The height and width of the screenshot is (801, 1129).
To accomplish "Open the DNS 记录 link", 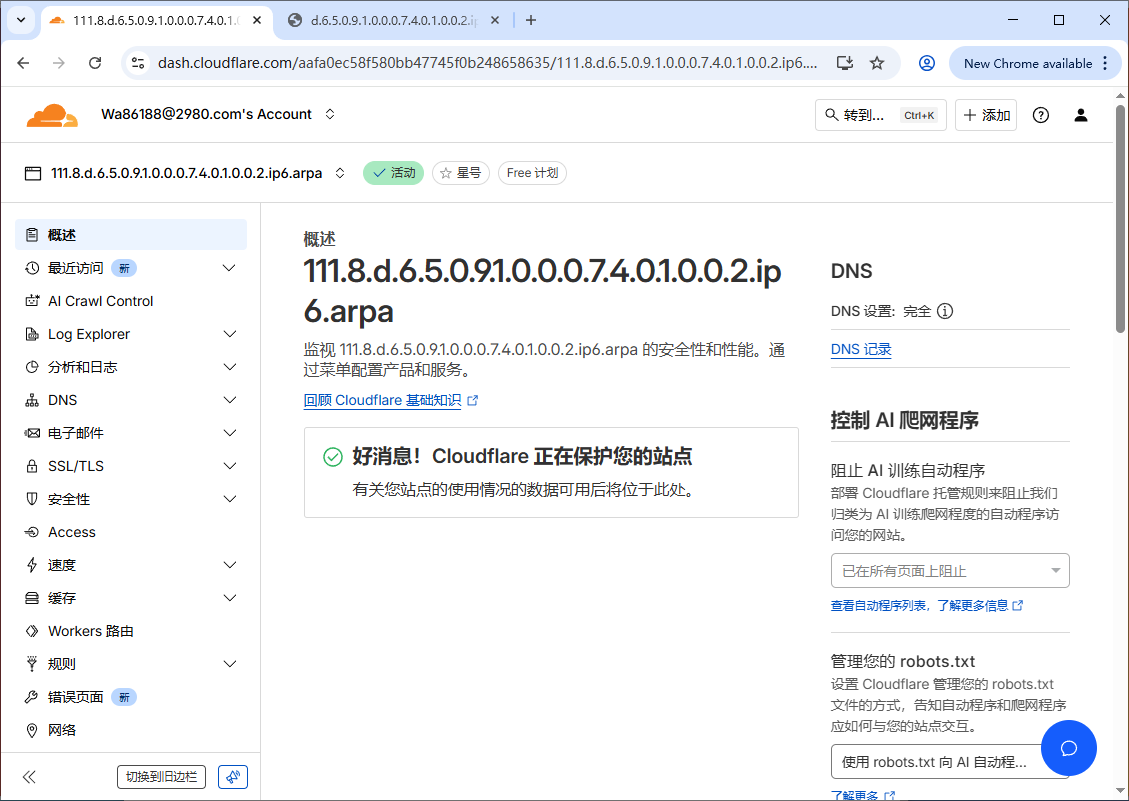I will 861,349.
